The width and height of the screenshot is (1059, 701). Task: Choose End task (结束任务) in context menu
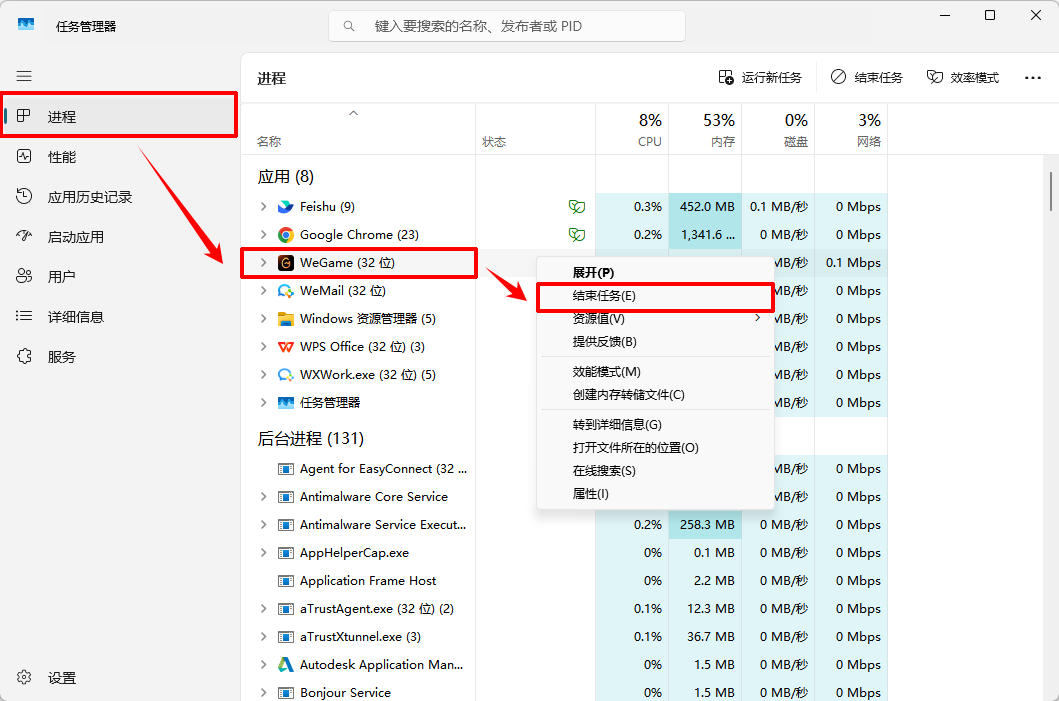(x=655, y=296)
